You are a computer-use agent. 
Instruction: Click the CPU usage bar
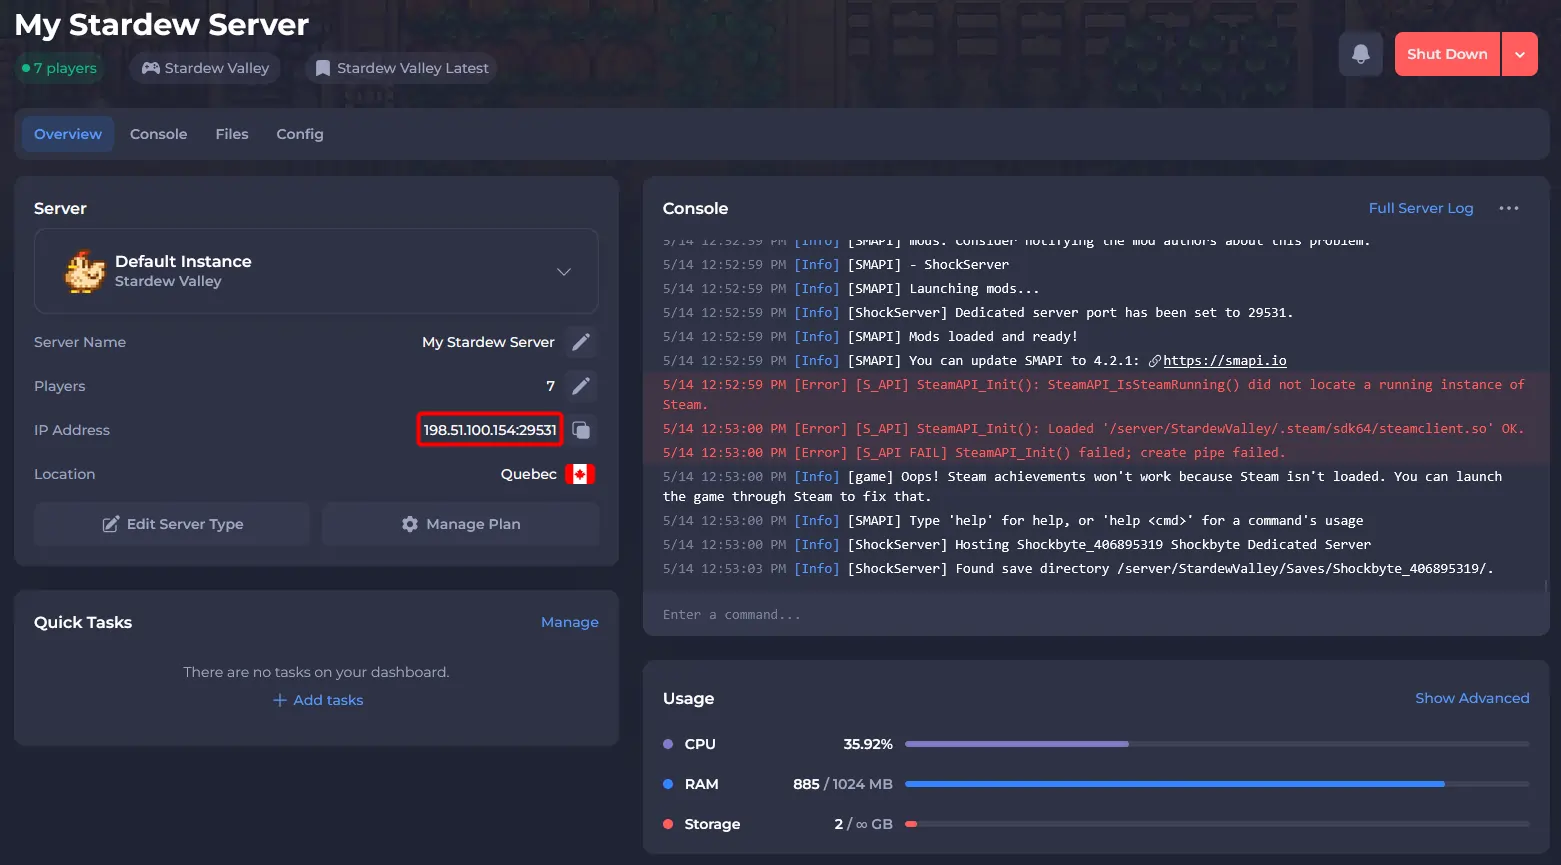click(x=1217, y=744)
